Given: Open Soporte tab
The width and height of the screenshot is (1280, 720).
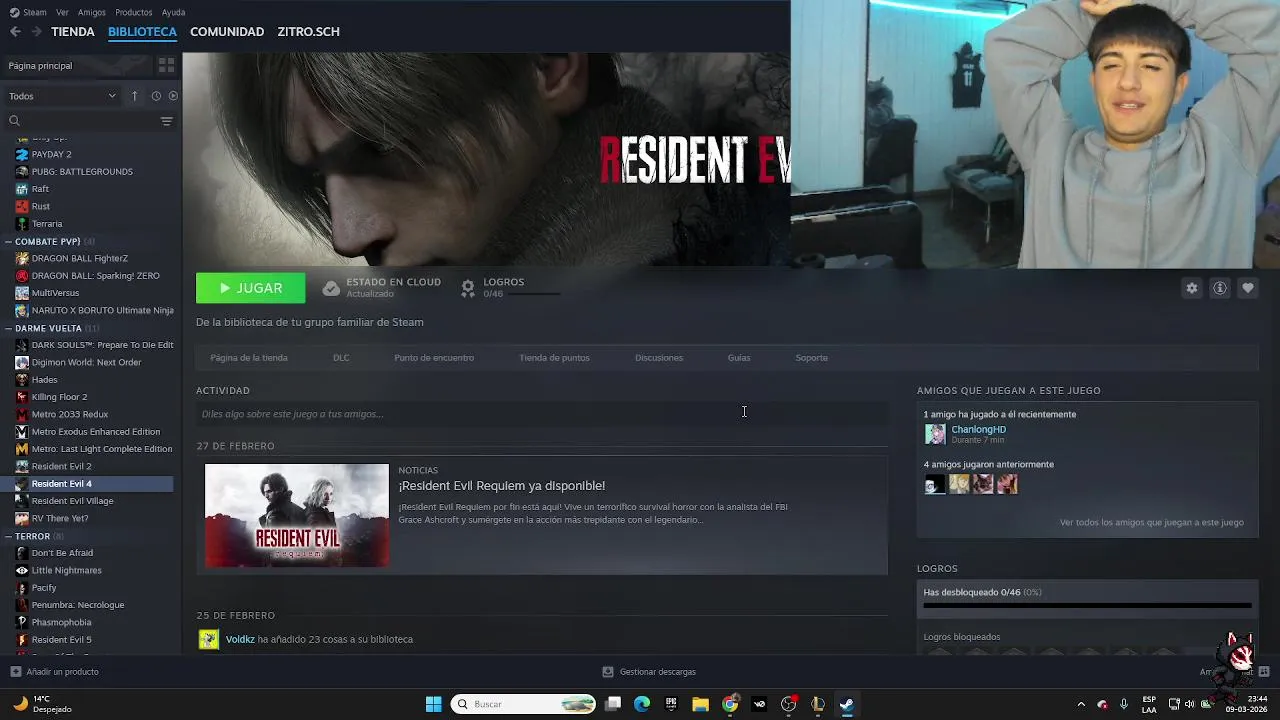Looking at the screenshot, I should coord(811,358).
